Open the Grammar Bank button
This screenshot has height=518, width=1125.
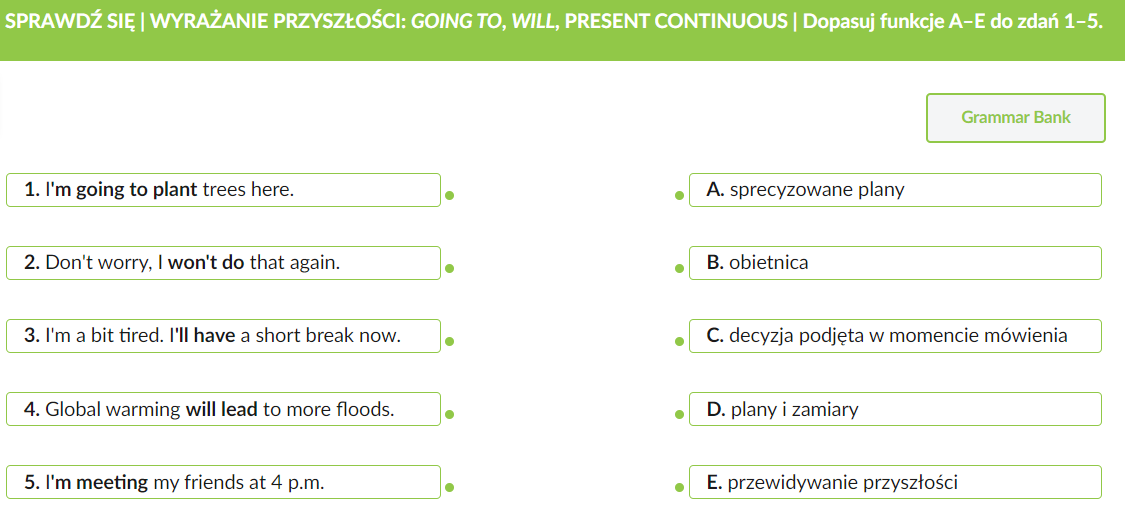coord(1015,118)
